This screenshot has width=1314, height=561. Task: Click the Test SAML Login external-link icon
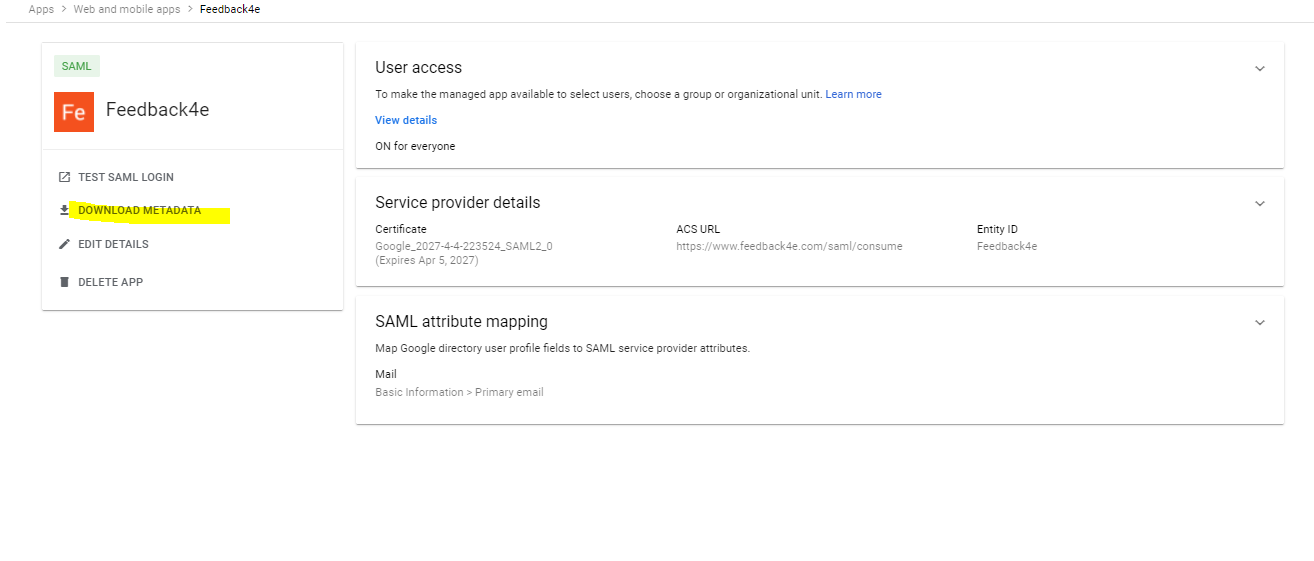pos(65,177)
